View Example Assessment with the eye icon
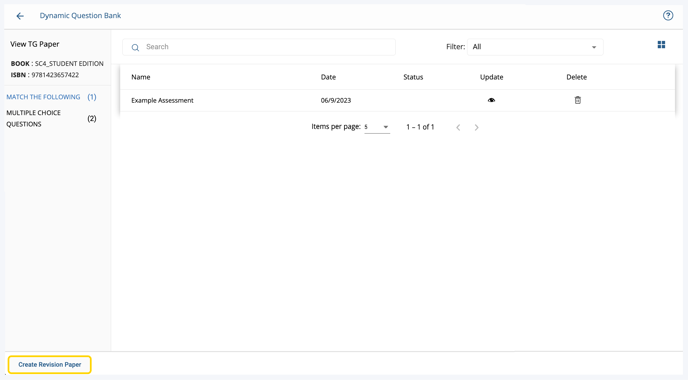 click(x=491, y=100)
